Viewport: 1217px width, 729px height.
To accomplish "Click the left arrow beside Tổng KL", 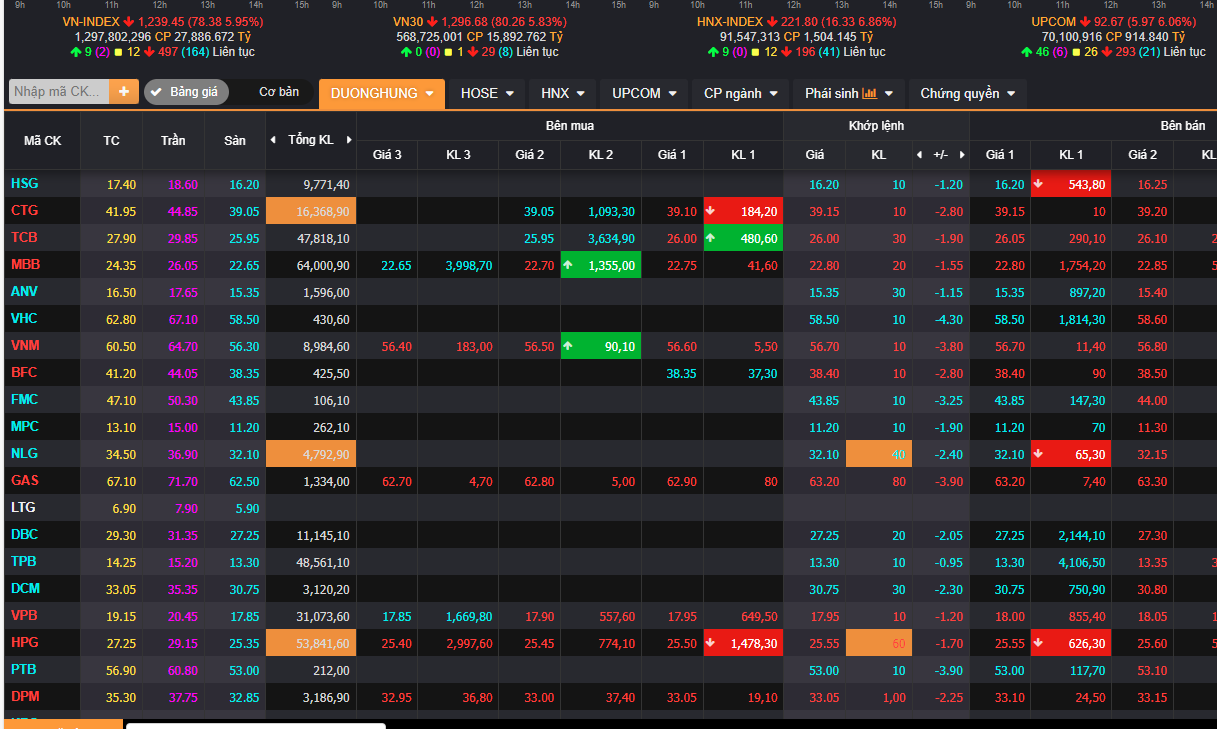I will point(274,140).
